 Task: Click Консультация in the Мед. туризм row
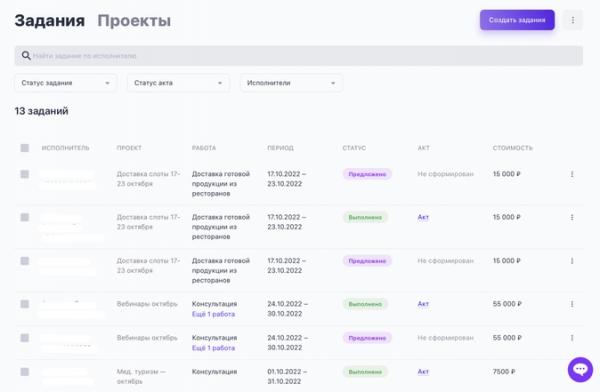214,372
